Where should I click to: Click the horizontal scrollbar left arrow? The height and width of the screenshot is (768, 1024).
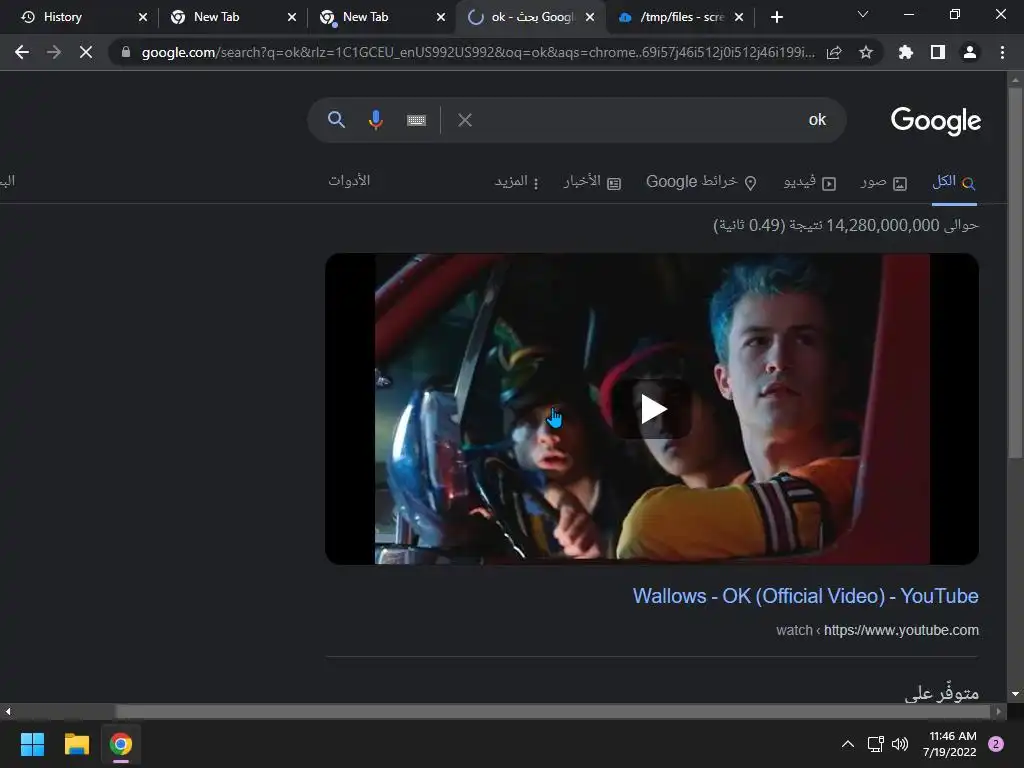(x=8, y=711)
